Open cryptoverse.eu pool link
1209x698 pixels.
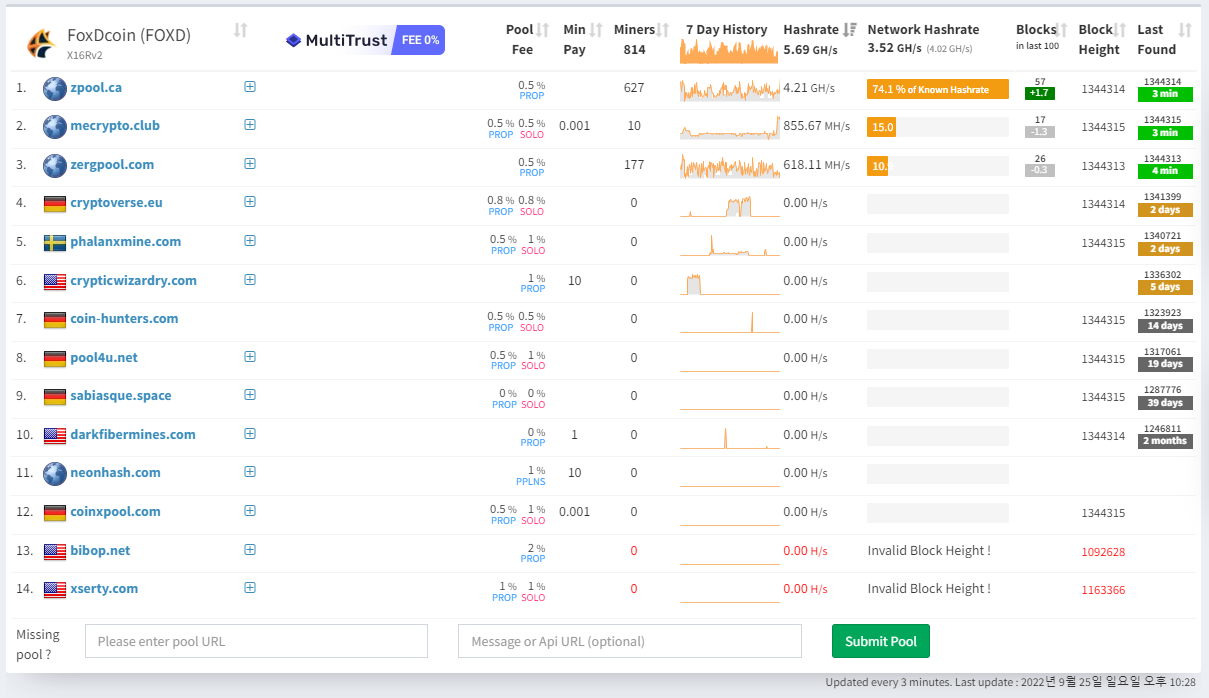(116, 203)
